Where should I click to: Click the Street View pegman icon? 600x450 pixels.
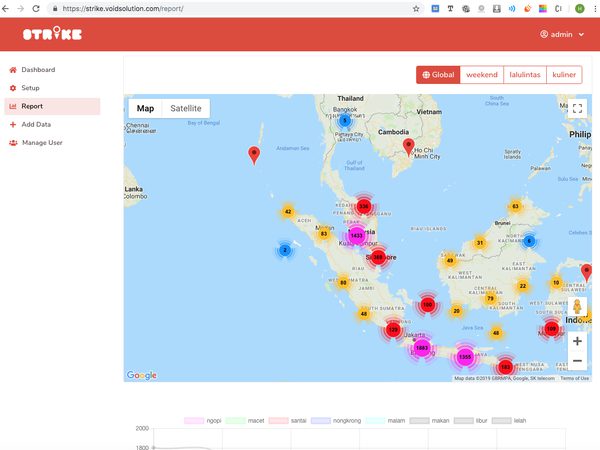coord(577,307)
